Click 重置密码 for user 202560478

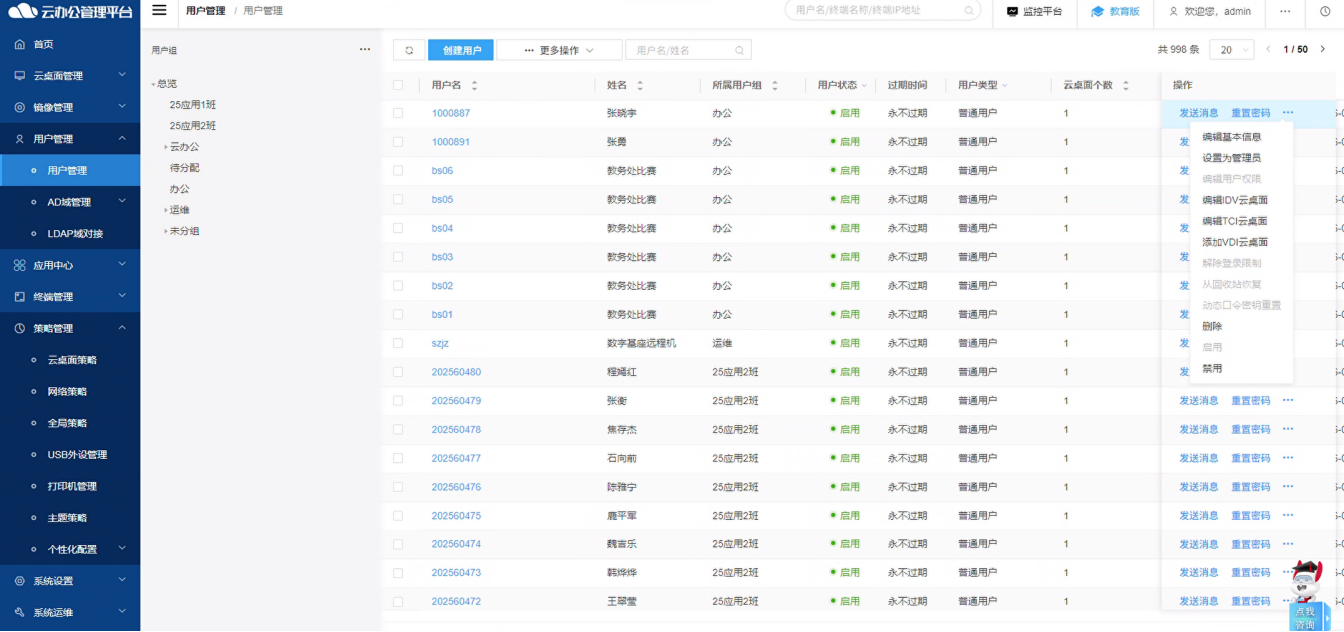click(1250, 429)
